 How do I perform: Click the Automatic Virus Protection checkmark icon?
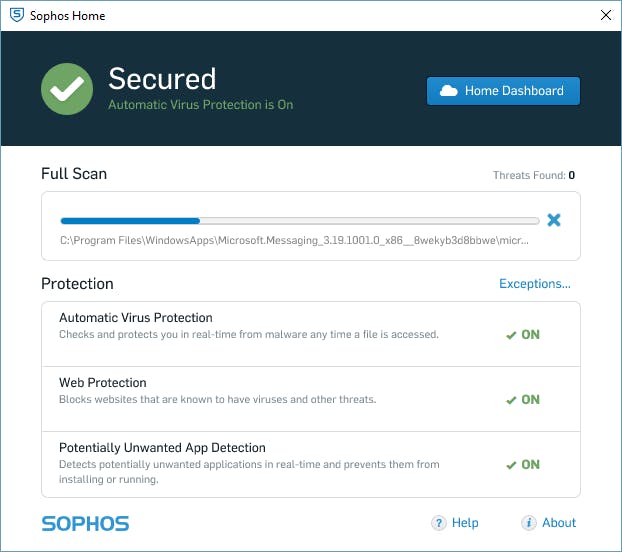pos(511,335)
